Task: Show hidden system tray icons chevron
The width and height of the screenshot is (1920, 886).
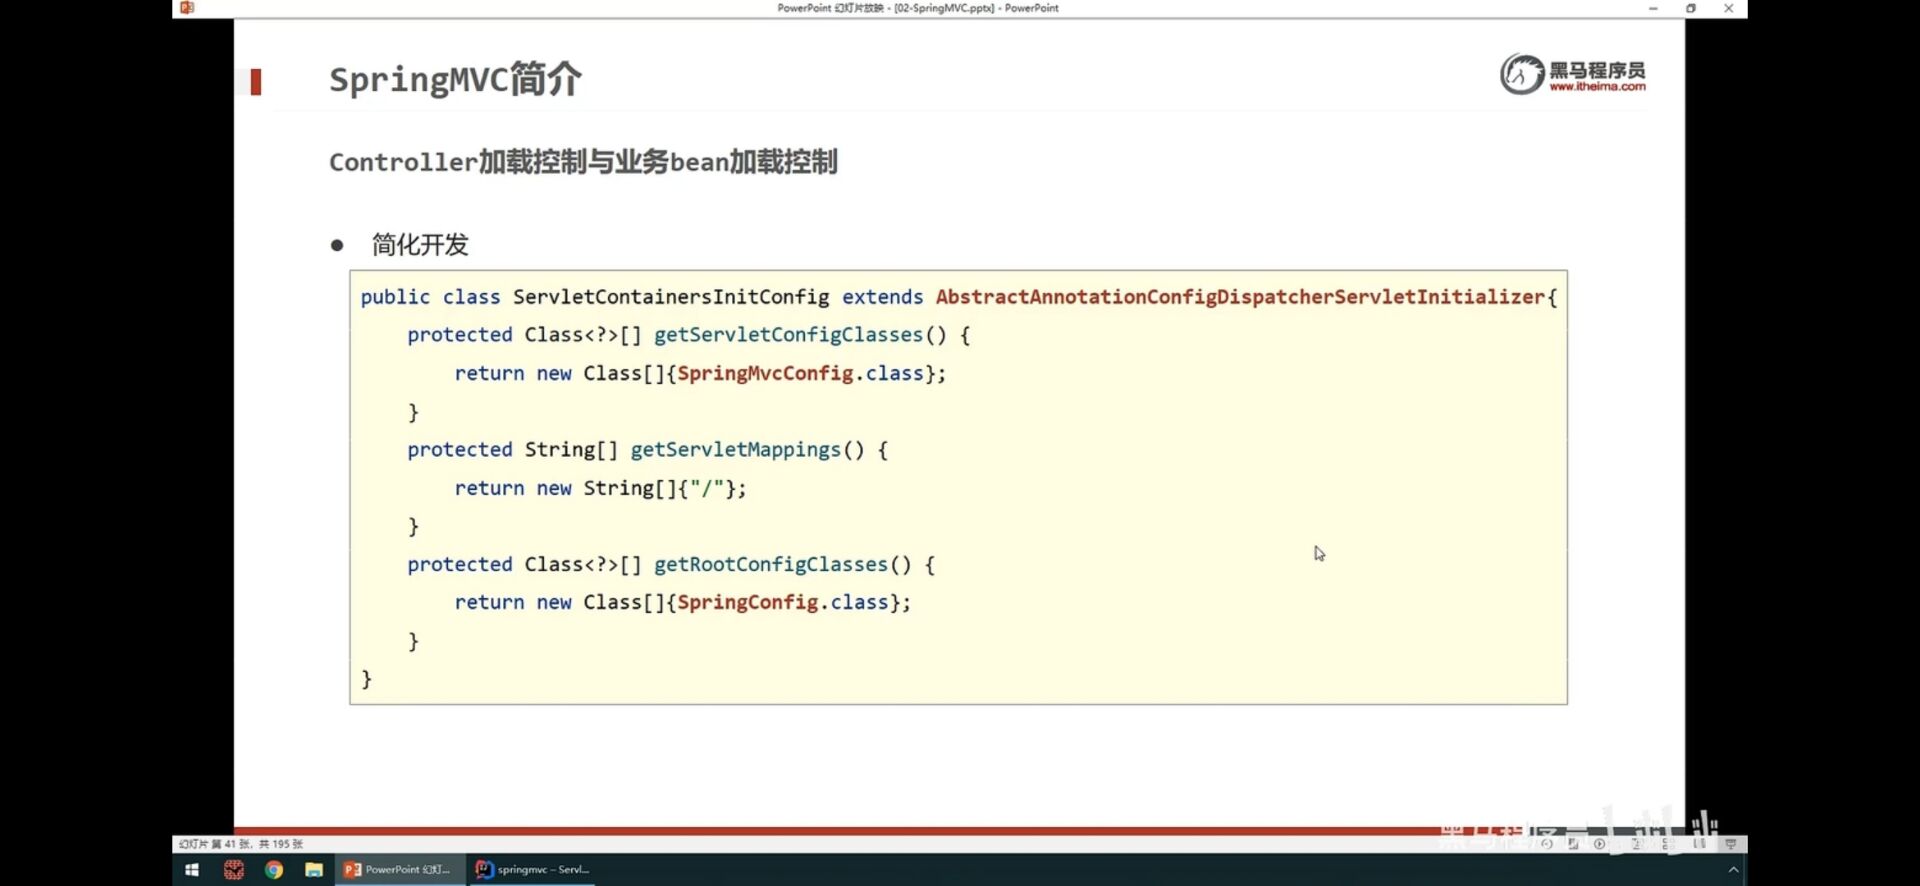Action: [1733, 870]
